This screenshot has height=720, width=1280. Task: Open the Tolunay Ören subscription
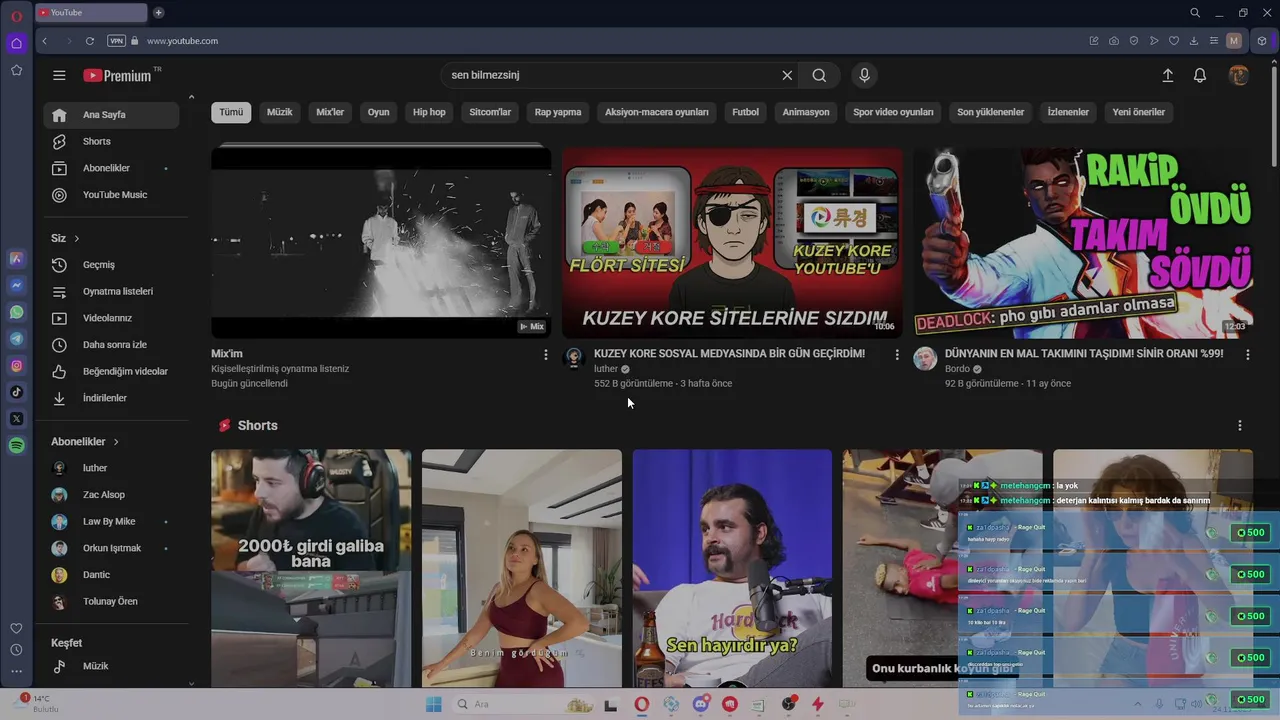tap(111, 601)
